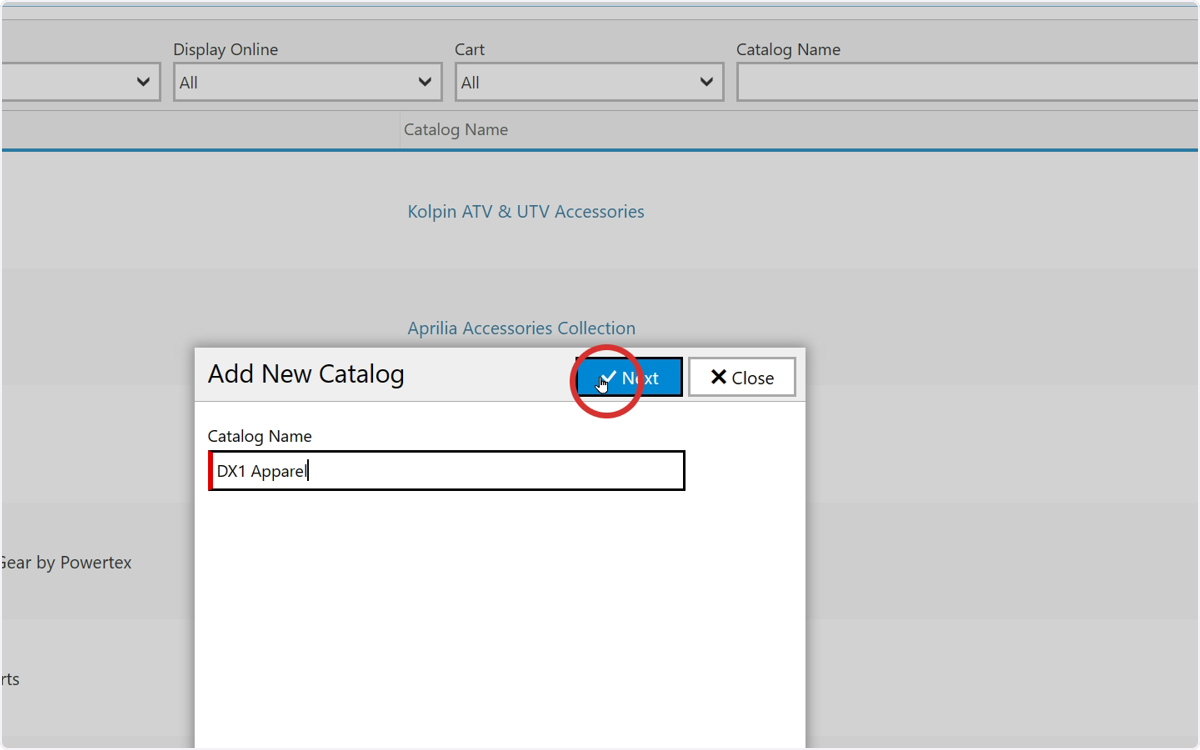Select the Gear by Powertex row text

[x=66, y=563]
